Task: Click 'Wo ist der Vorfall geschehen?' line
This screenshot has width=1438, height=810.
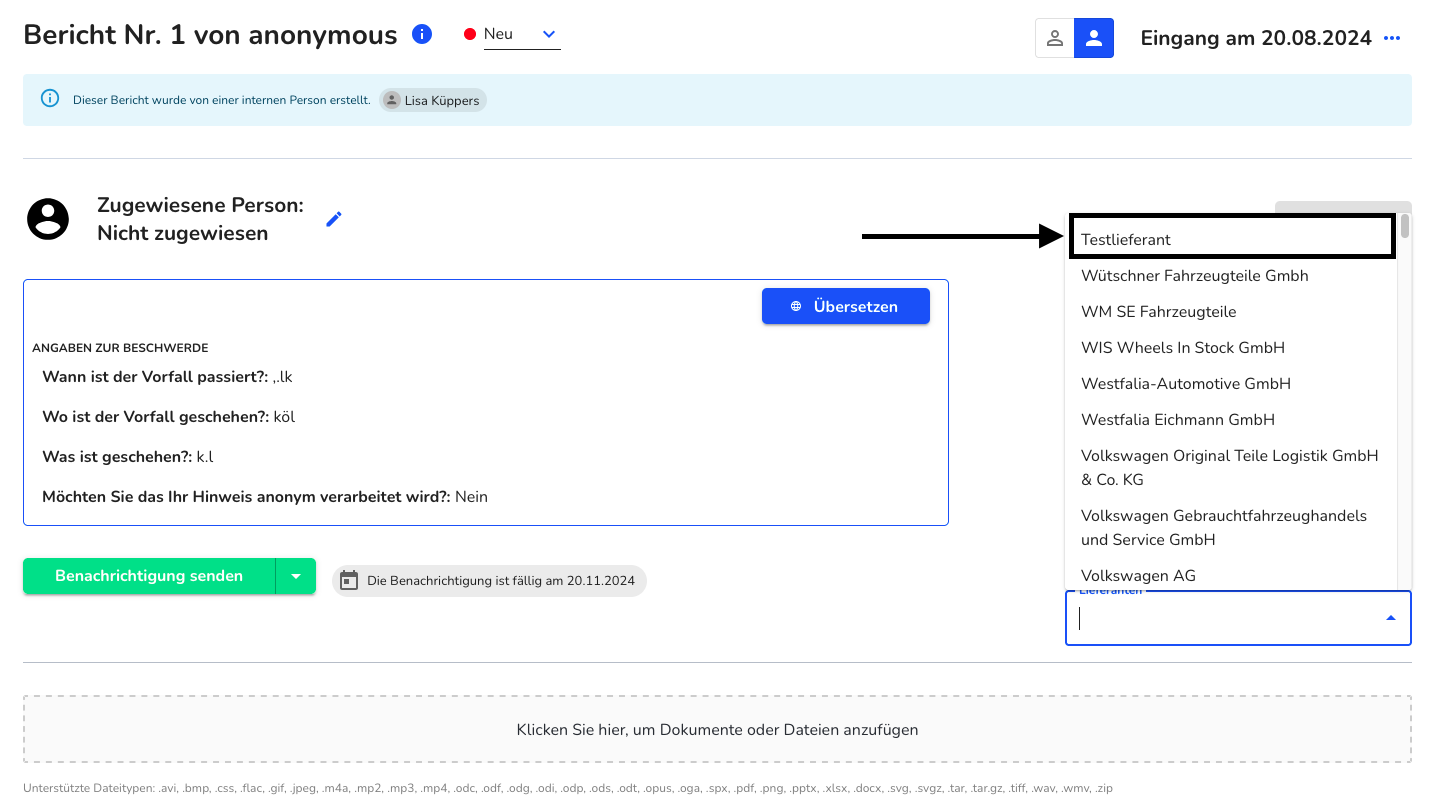Action: pyautogui.click(x=168, y=417)
